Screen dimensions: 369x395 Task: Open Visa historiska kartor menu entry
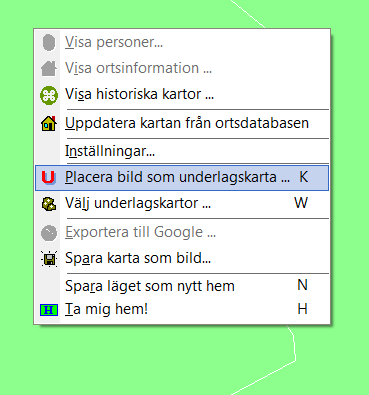(182, 95)
